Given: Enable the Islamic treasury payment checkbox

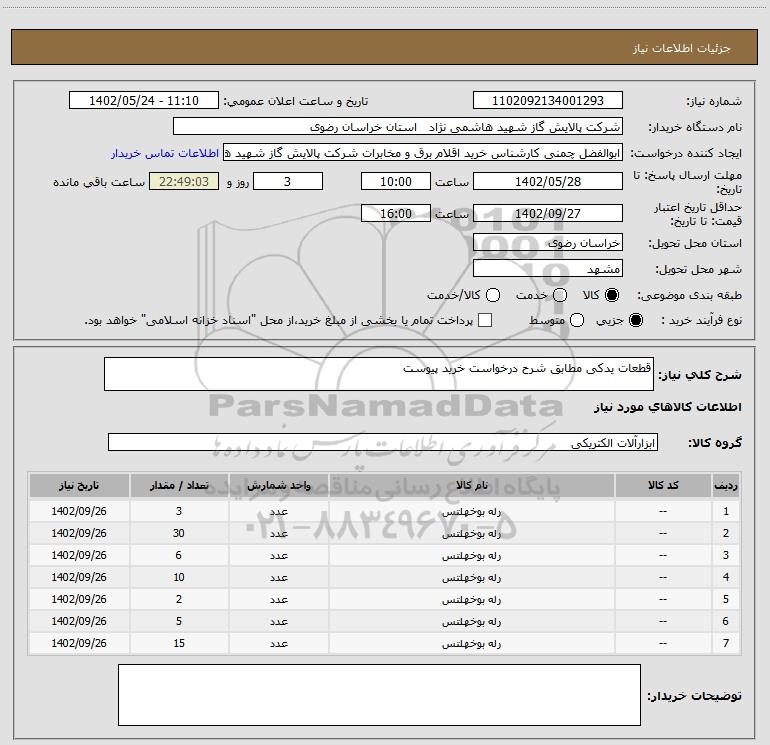Looking at the screenshot, I should click(x=485, y=321).
